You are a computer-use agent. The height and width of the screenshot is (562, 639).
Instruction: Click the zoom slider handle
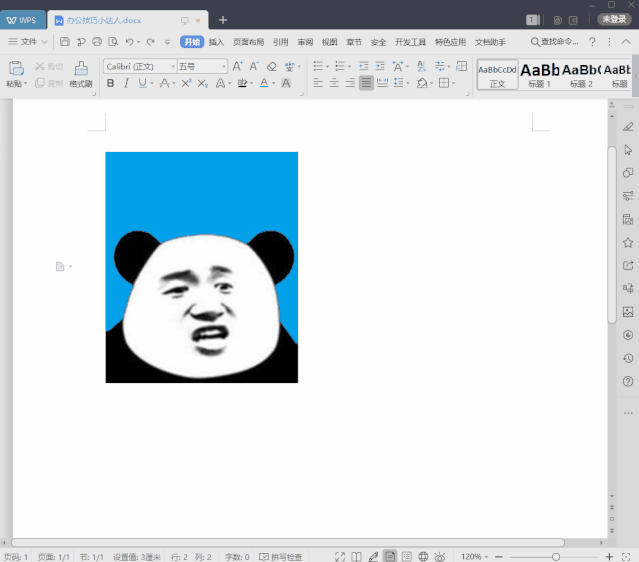pyautogui.click(x=556, y=557)
